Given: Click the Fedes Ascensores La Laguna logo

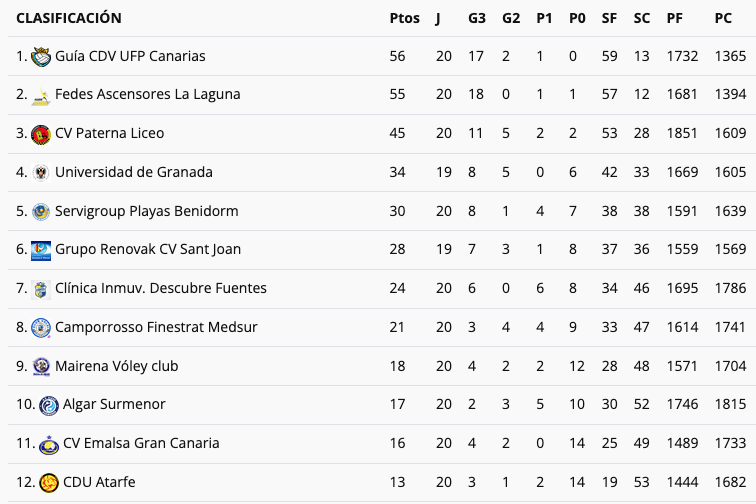Looking at the screenshot, I should pos(41,95).
